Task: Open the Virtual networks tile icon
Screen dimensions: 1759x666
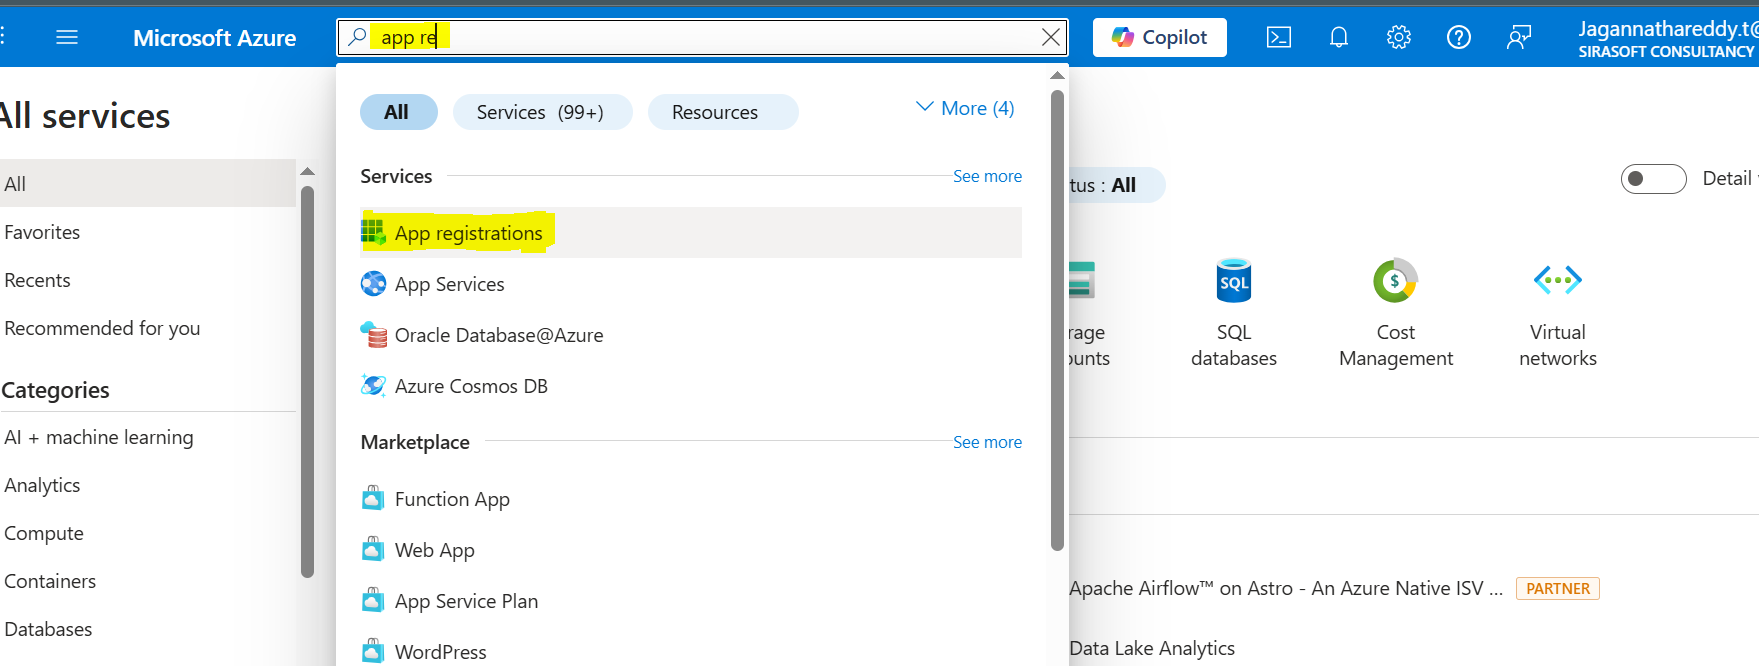Action: click(x=1558, y=280)
